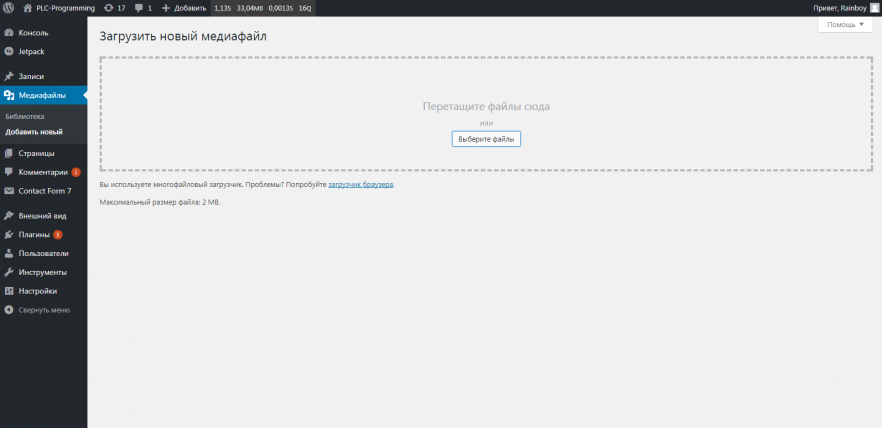
Task: Follow the загрузчик браузера link
Action: click(360, 184)
